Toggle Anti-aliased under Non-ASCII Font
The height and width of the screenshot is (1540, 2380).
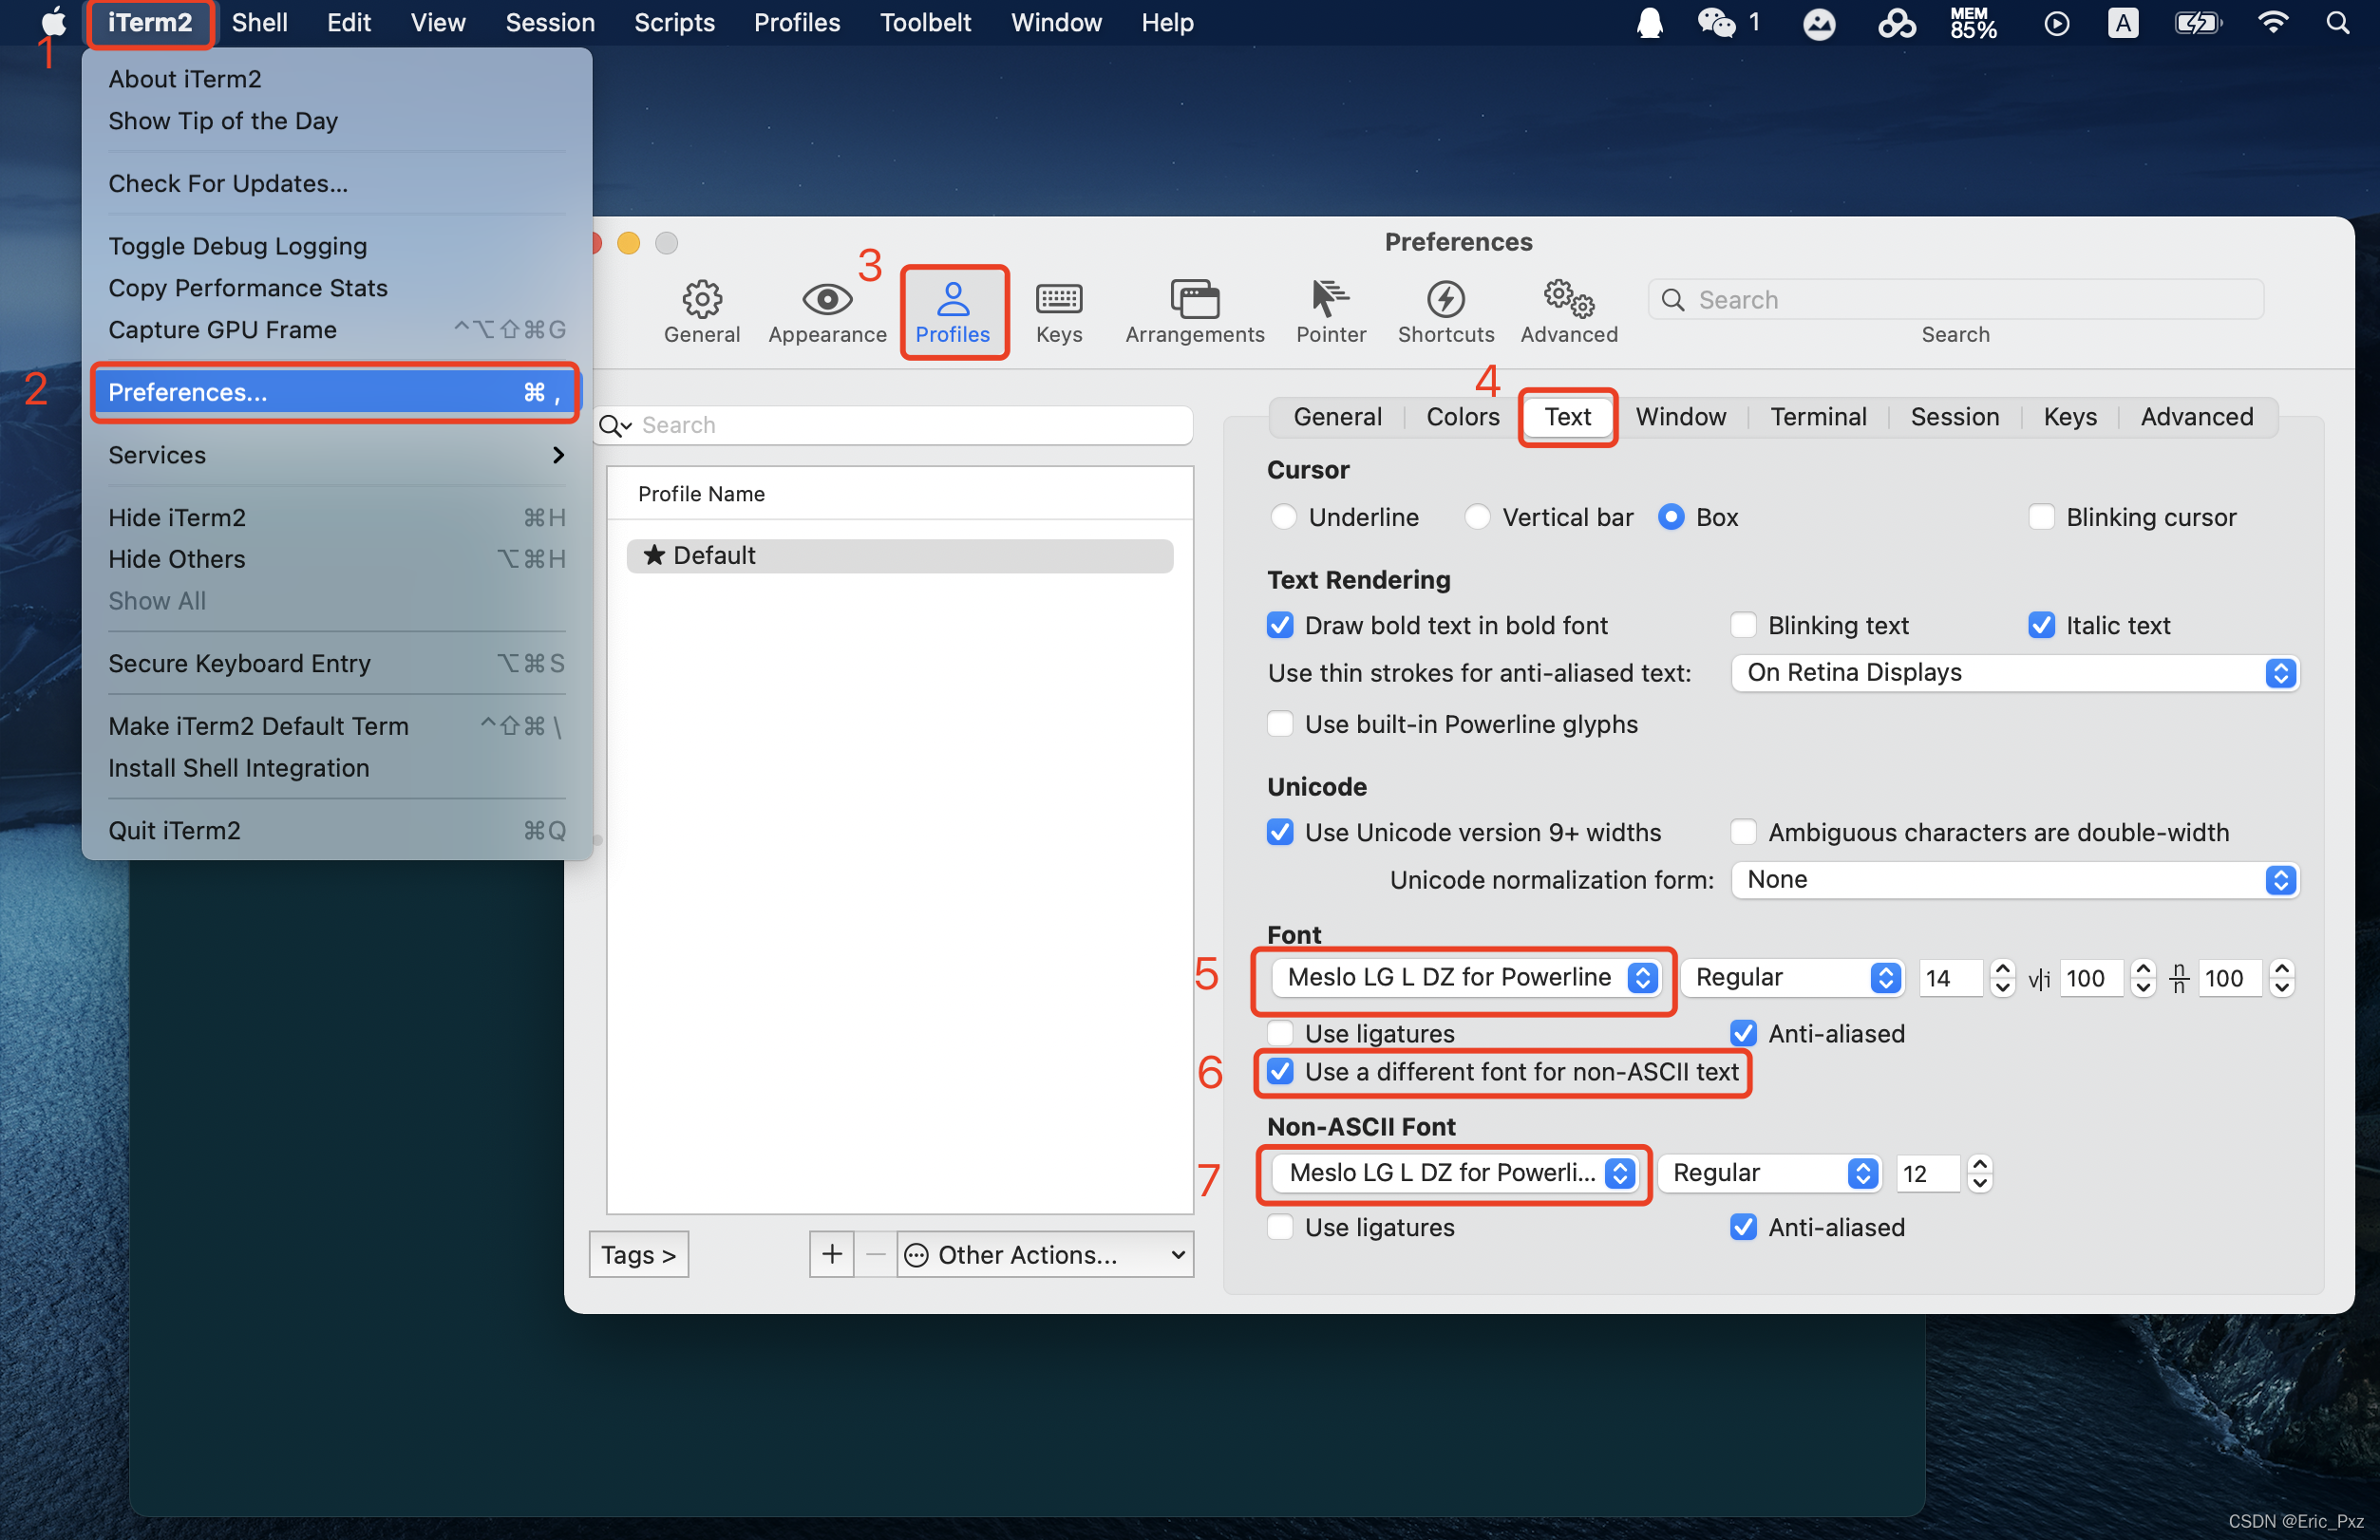tap(1743, 1227)
